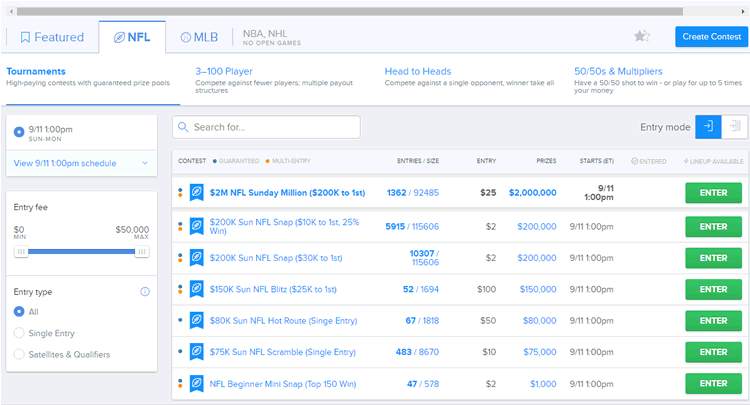
Task: Open $75K Sun NFL Scramble contest
Action: click(283, 352)
